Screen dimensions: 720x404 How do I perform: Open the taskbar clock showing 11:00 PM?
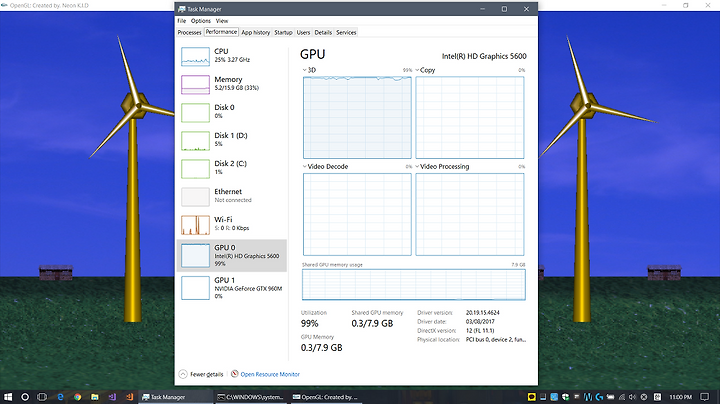click(x=681, y=397)
